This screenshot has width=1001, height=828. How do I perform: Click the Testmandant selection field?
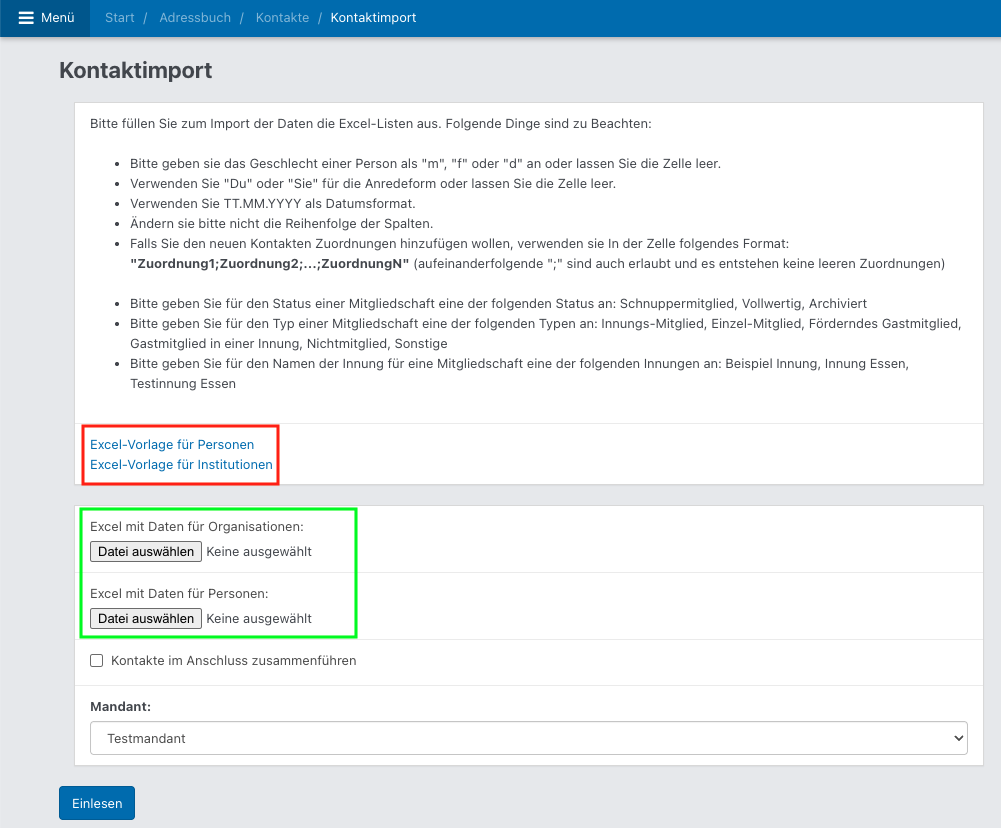[528, 738]
